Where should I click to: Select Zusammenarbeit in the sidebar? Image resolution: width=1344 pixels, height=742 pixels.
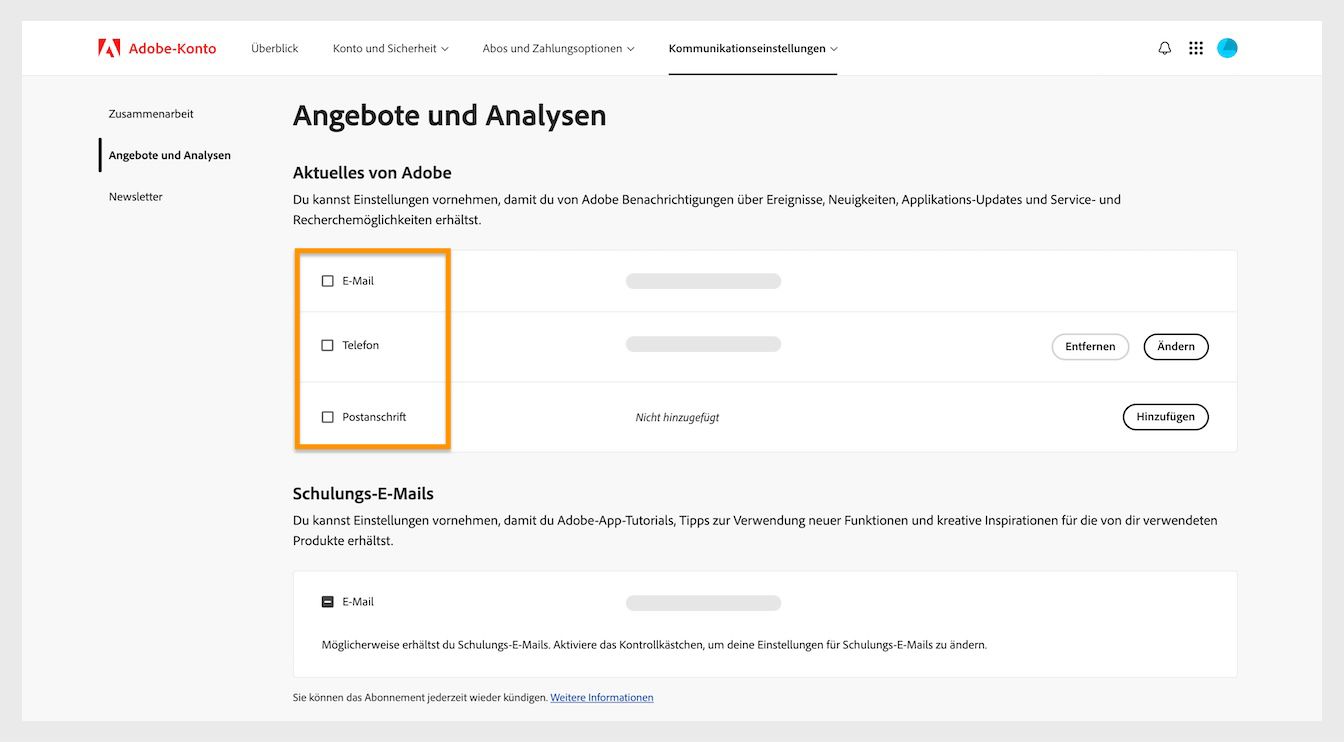tap(151, 113)
